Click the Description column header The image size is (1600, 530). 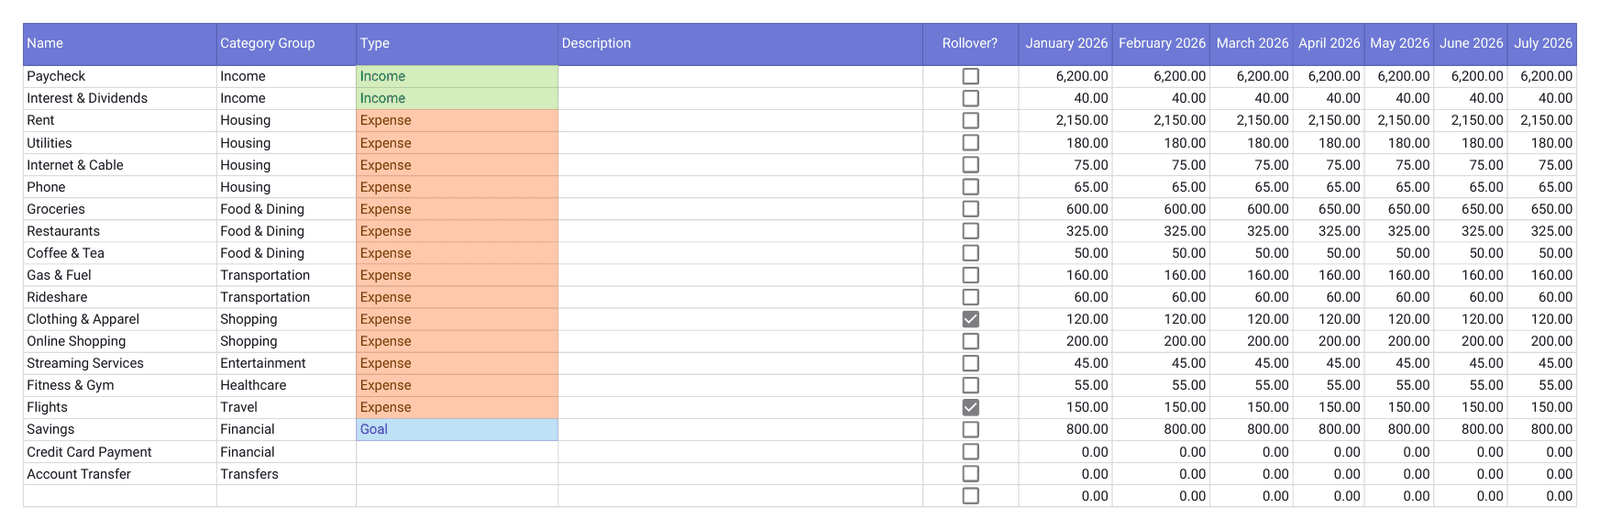740,44
